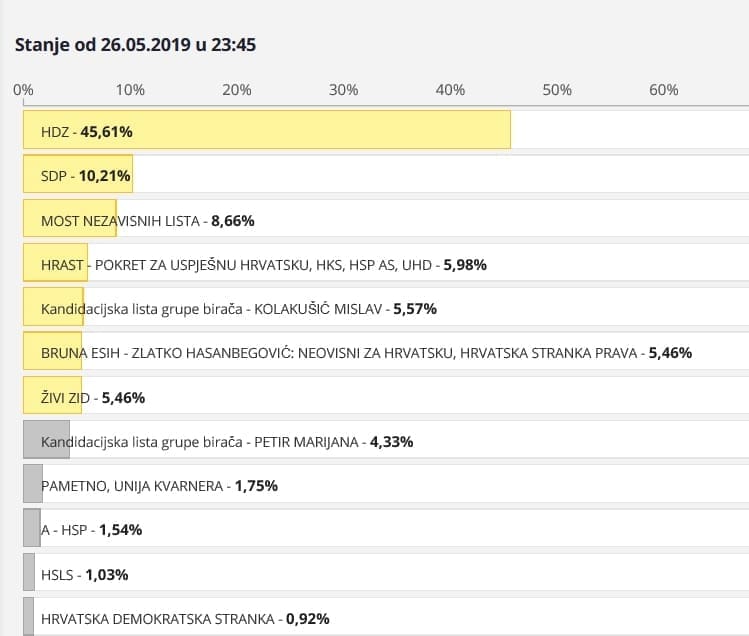Click the HRAST coalition 5,98% row label
Image resolution: width=749 pixels, height=636 pixels.
click(263, 265)
